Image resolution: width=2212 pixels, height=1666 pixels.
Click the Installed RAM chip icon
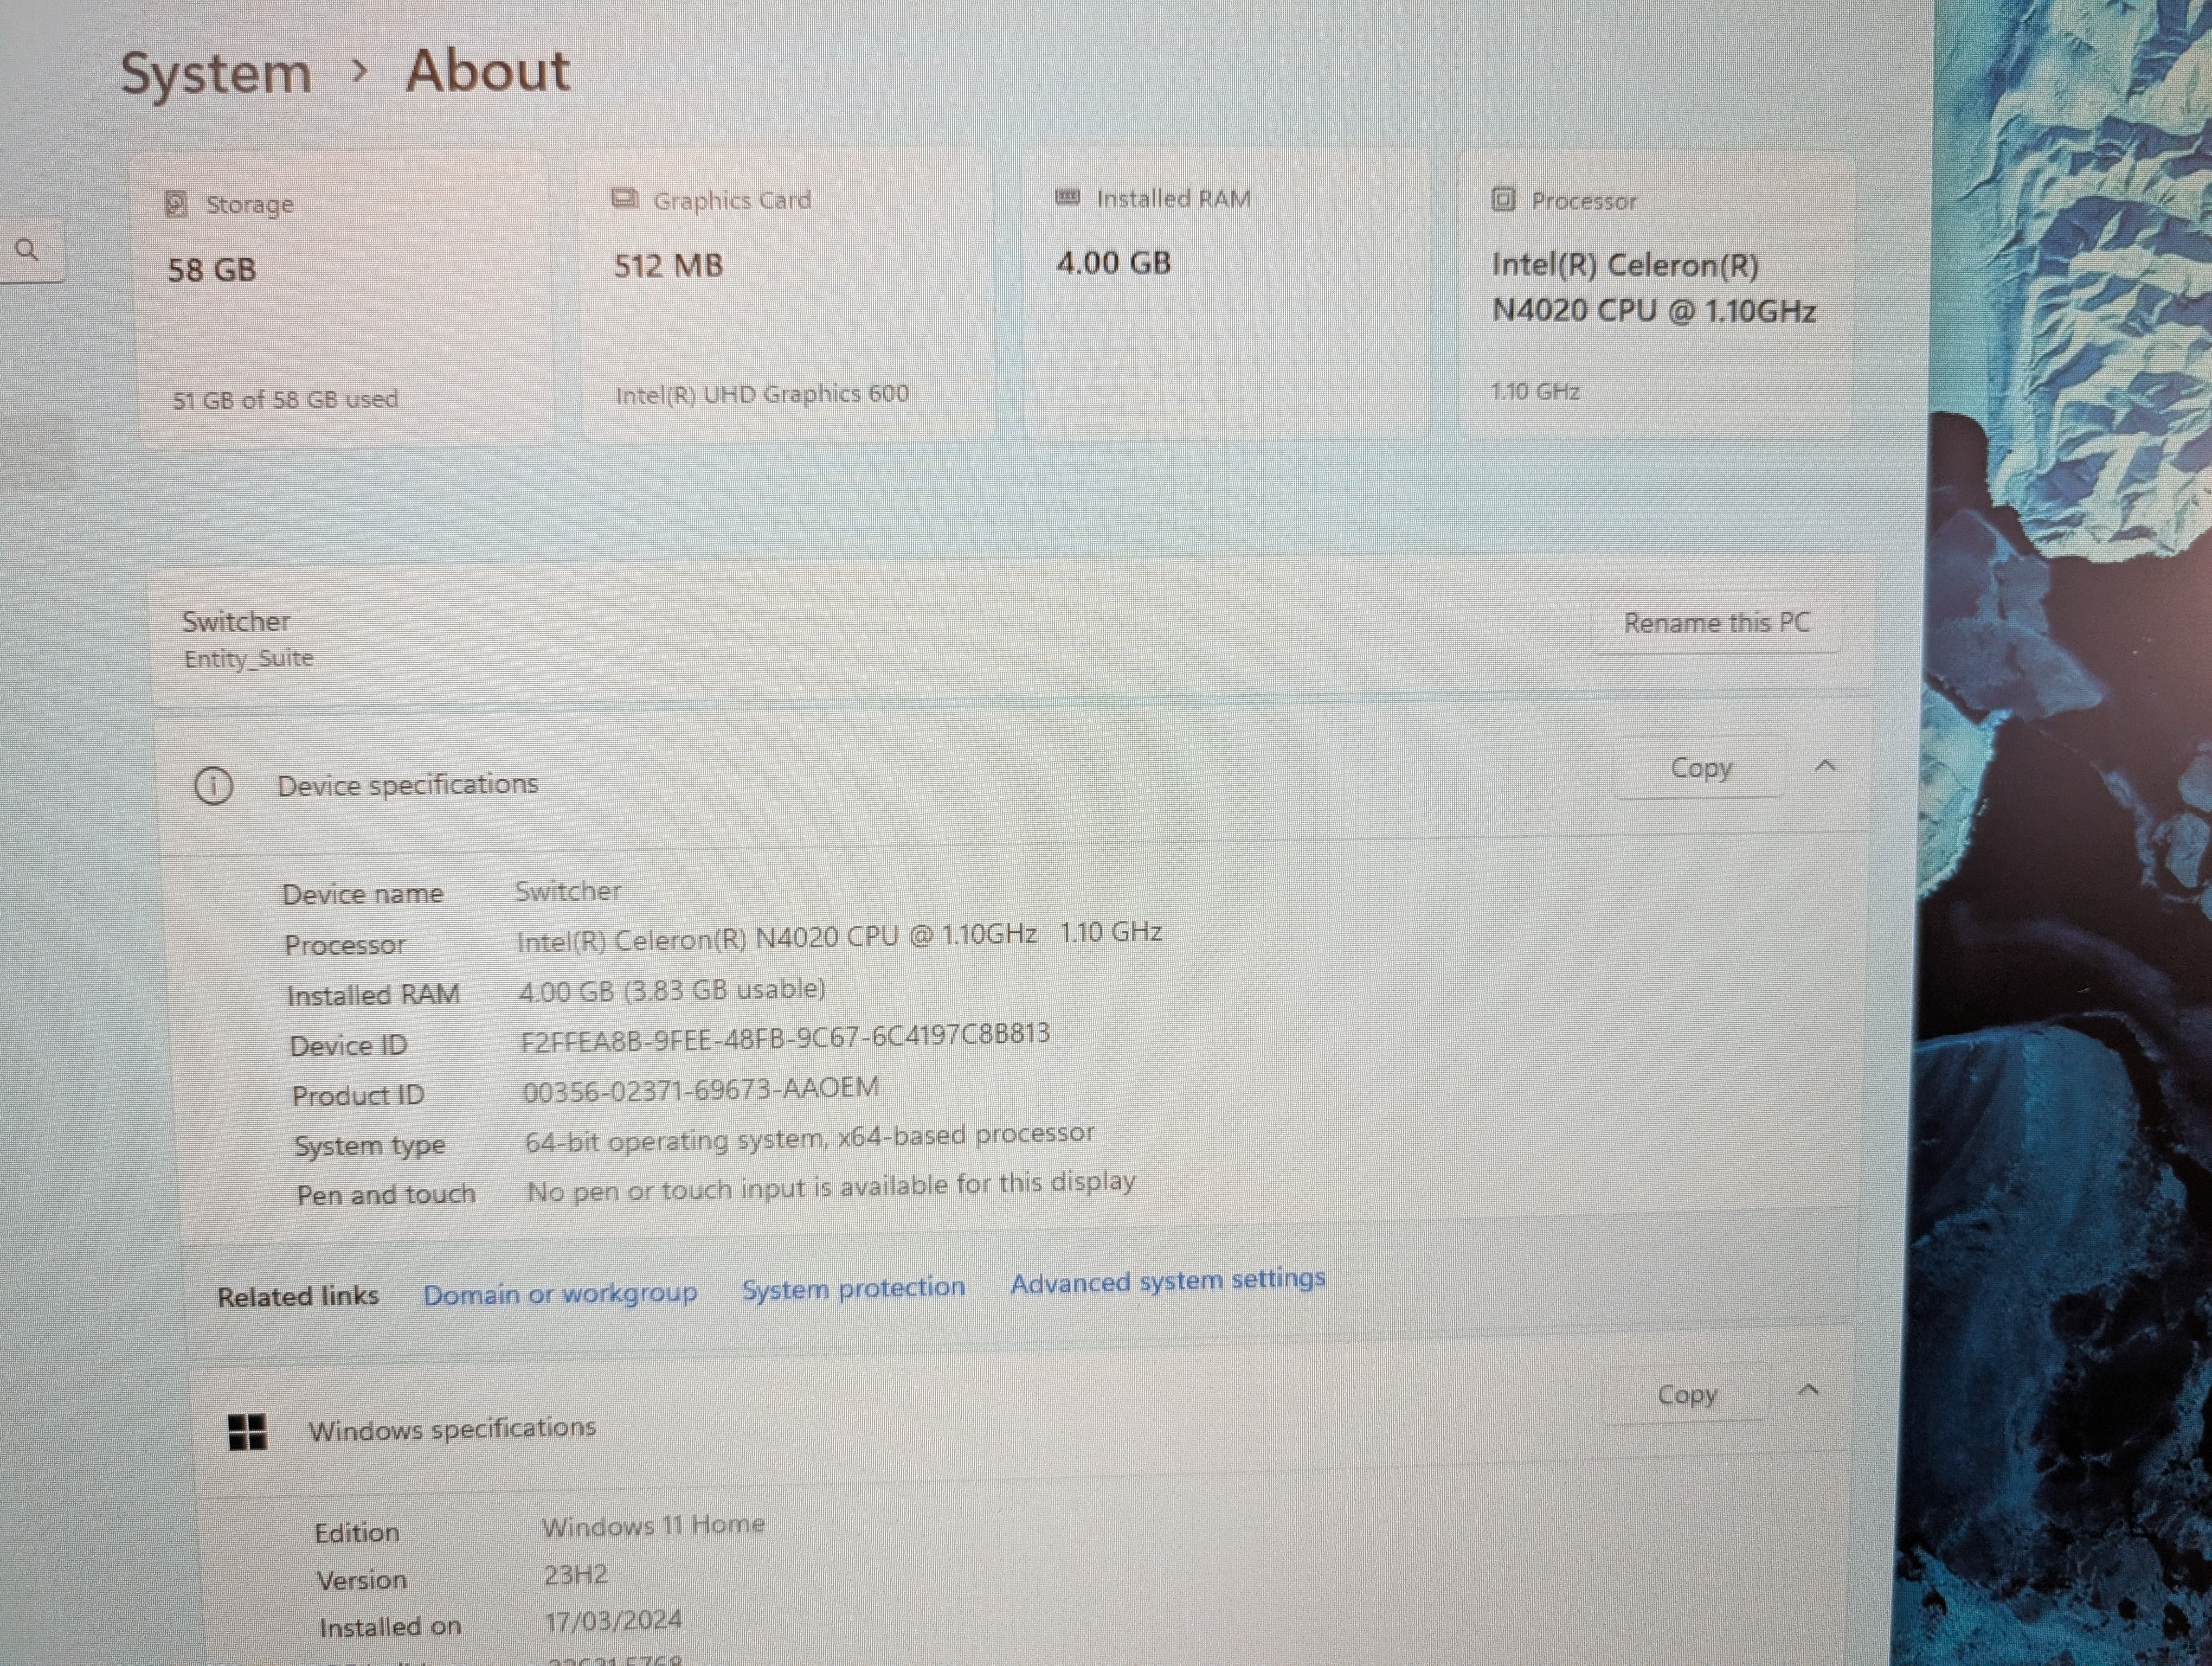[1067, 197]
